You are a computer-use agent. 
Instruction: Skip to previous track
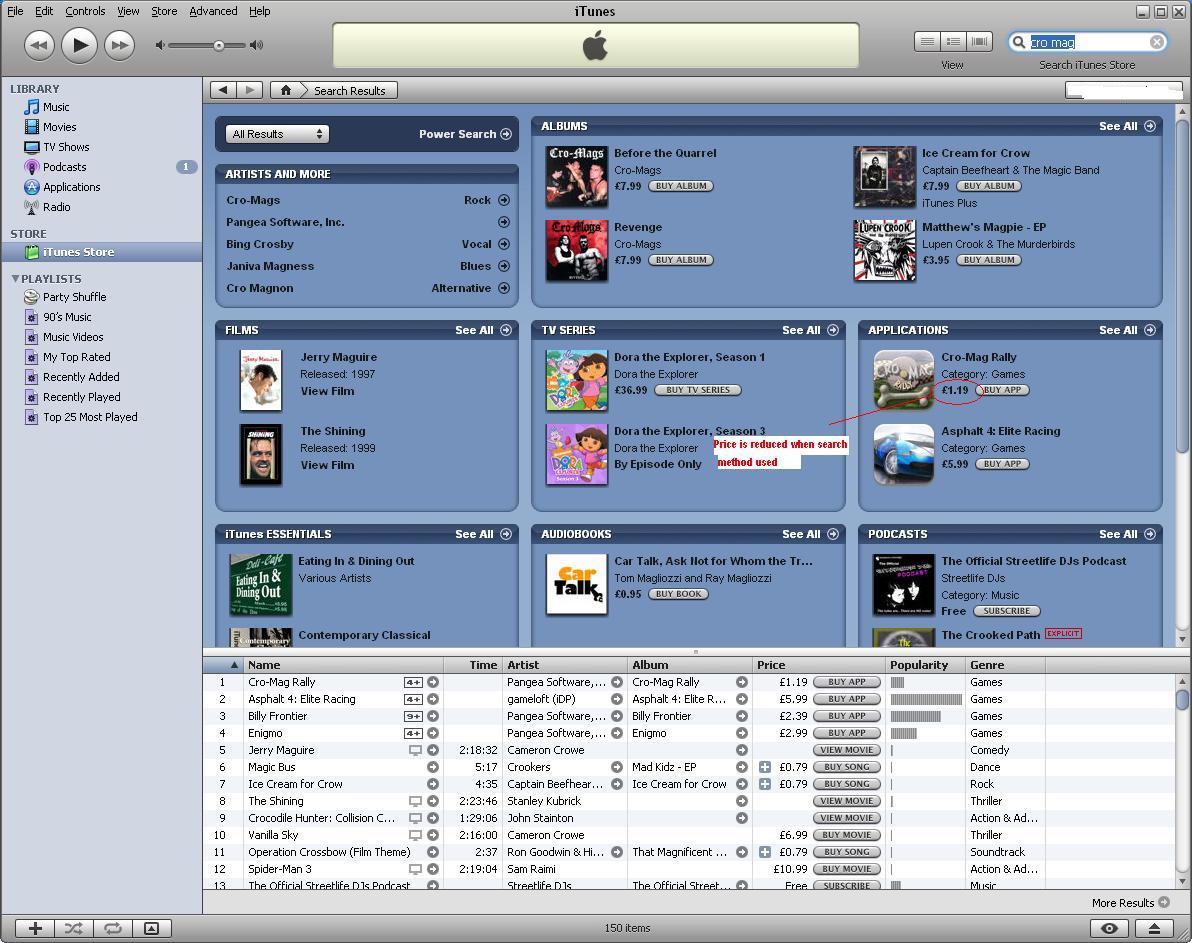40,46
